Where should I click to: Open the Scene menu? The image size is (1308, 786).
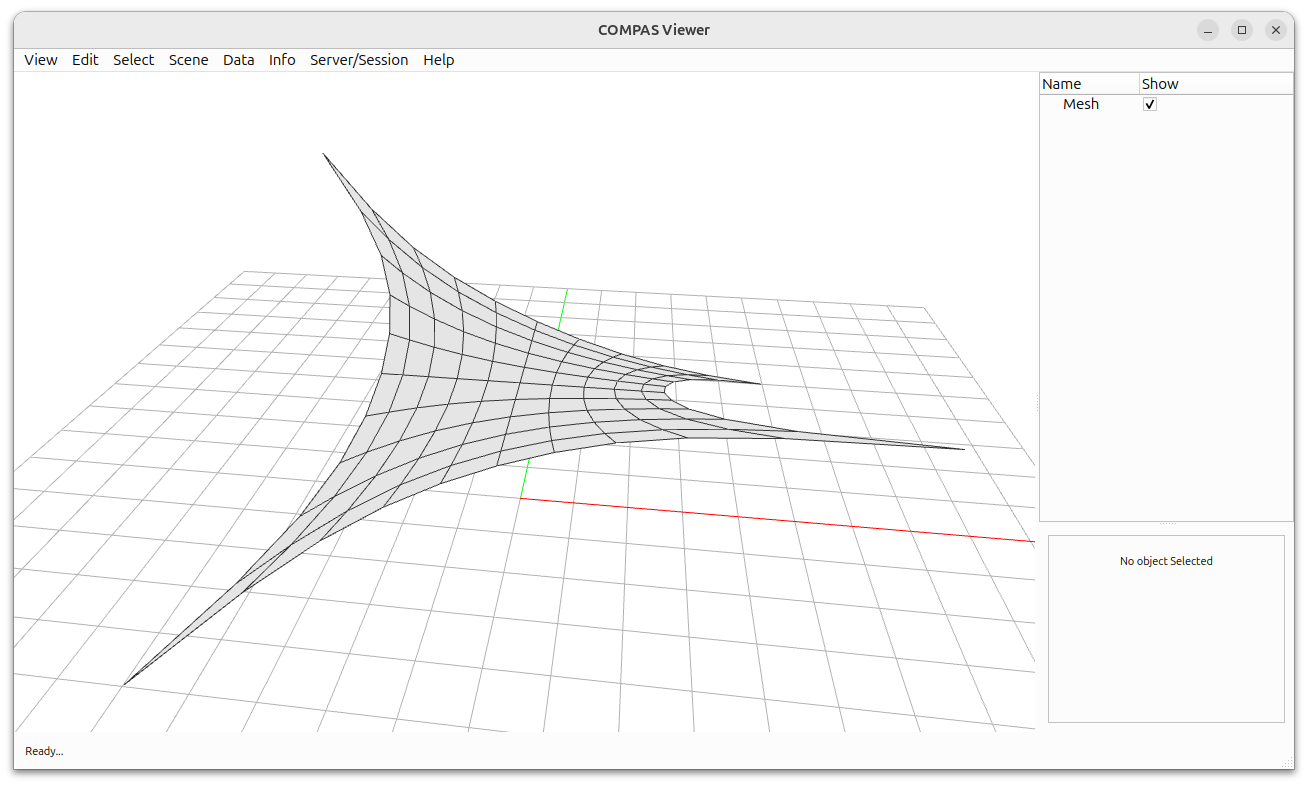click(x=188, y=60)
